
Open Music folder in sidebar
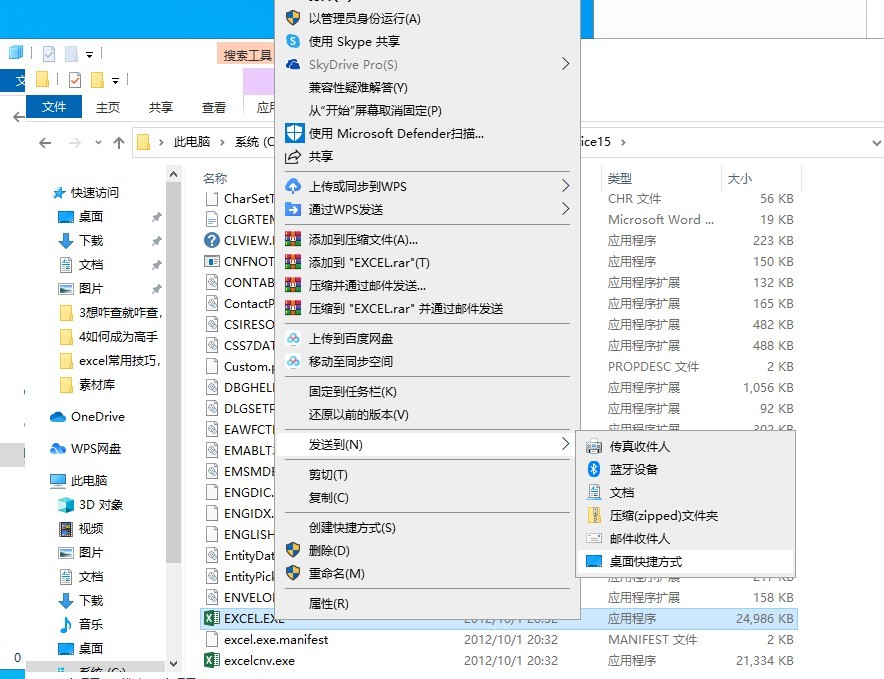pos(91,624)
